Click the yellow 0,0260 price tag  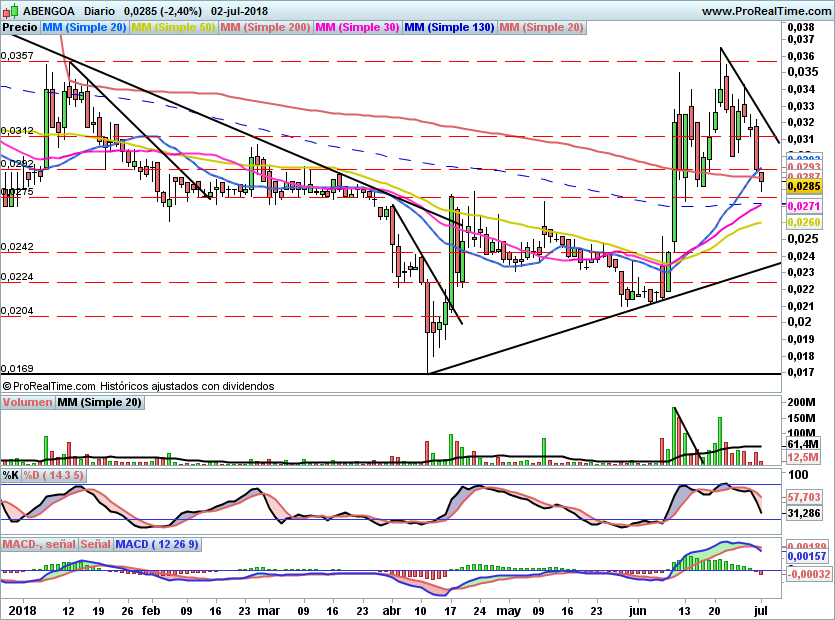coord(804,221)
